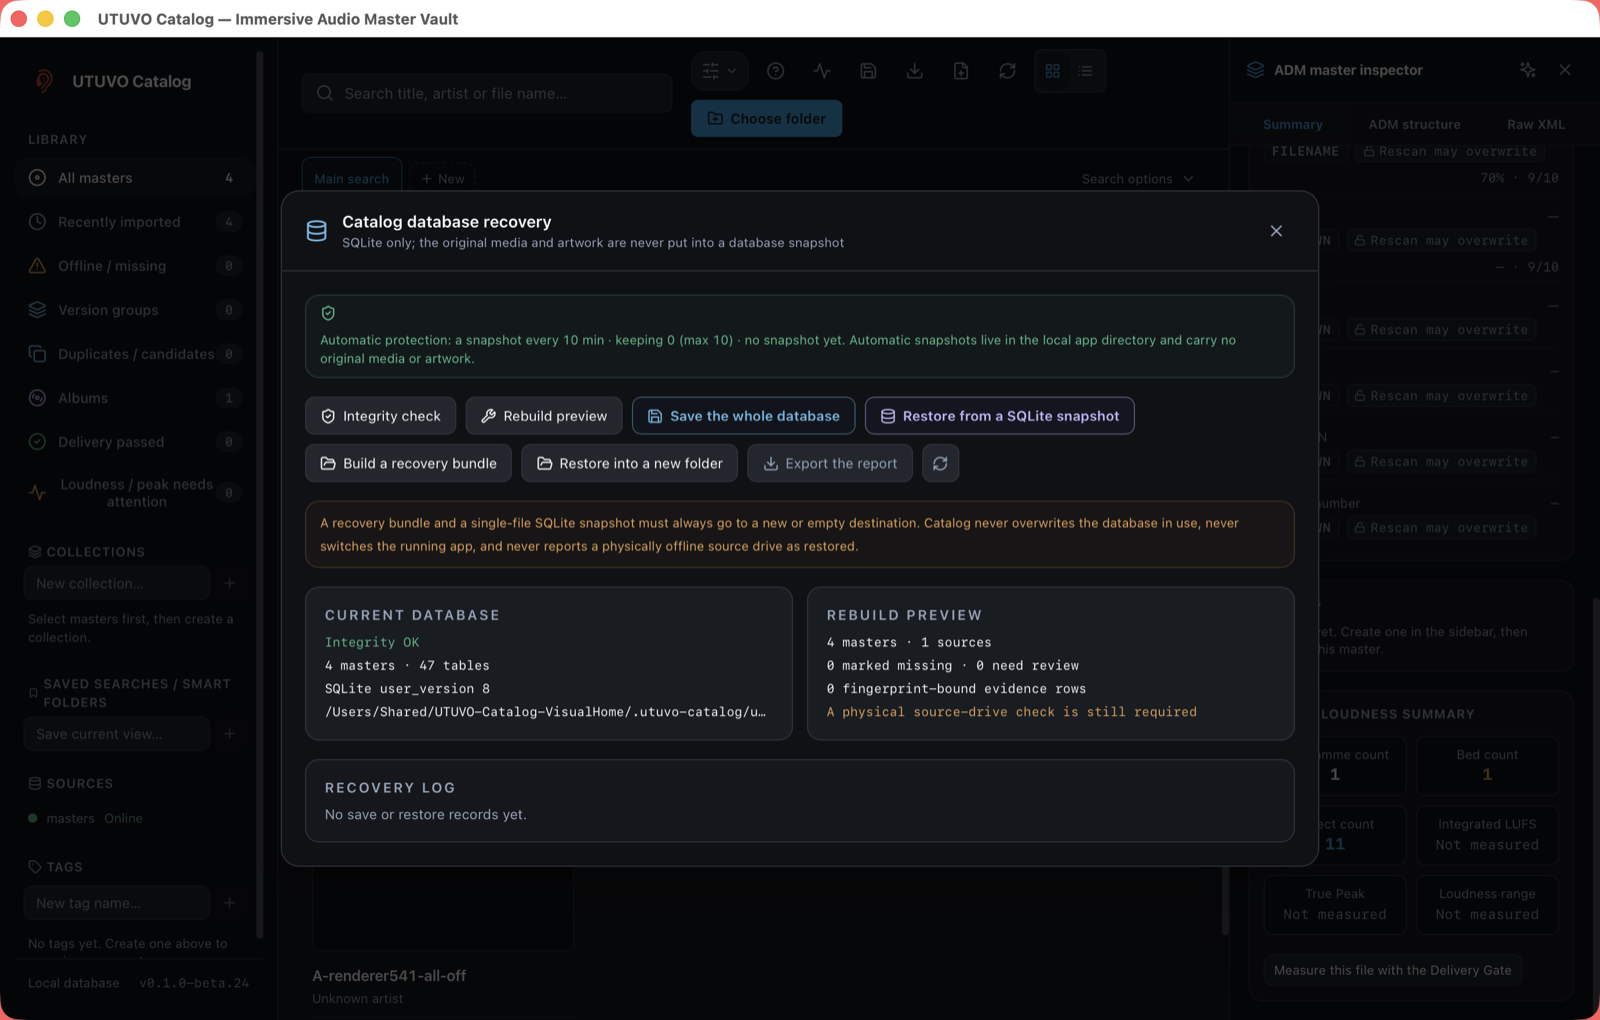
Task: Close the ADM master inspector panel
Action: pyautogui.click(x=1565, y=70)
